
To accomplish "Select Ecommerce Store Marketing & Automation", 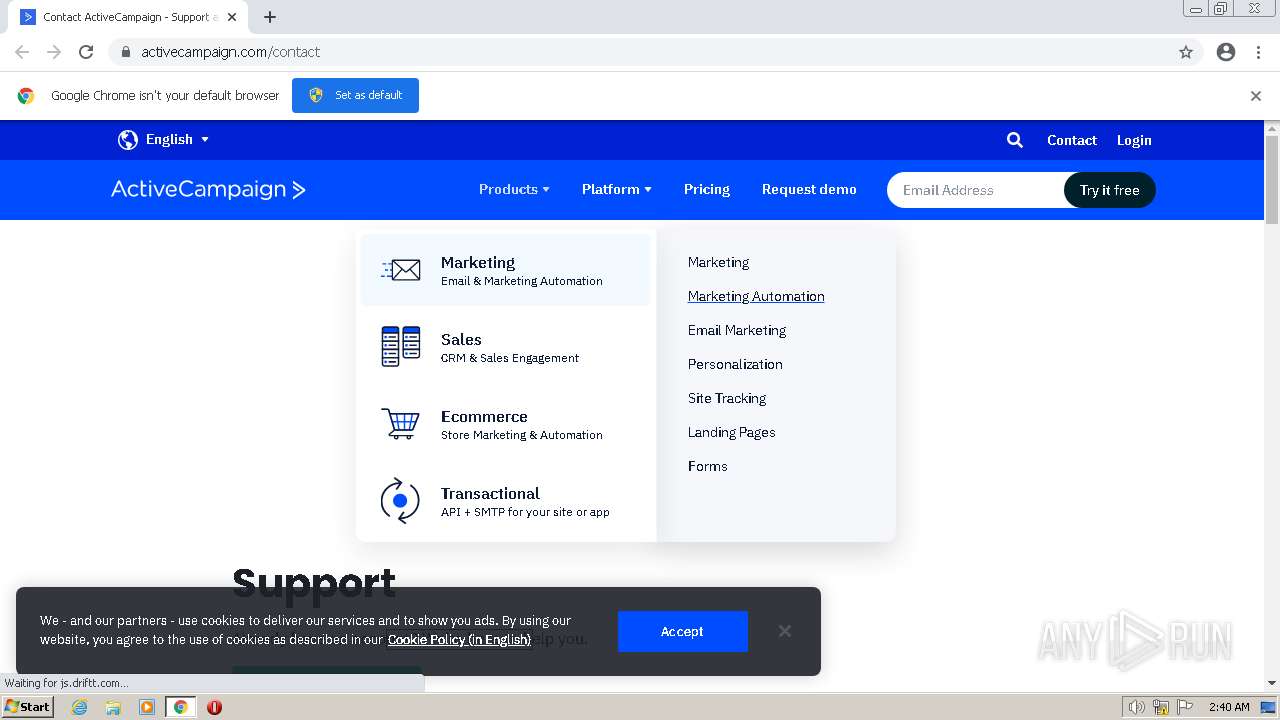I will coord(505,424).
